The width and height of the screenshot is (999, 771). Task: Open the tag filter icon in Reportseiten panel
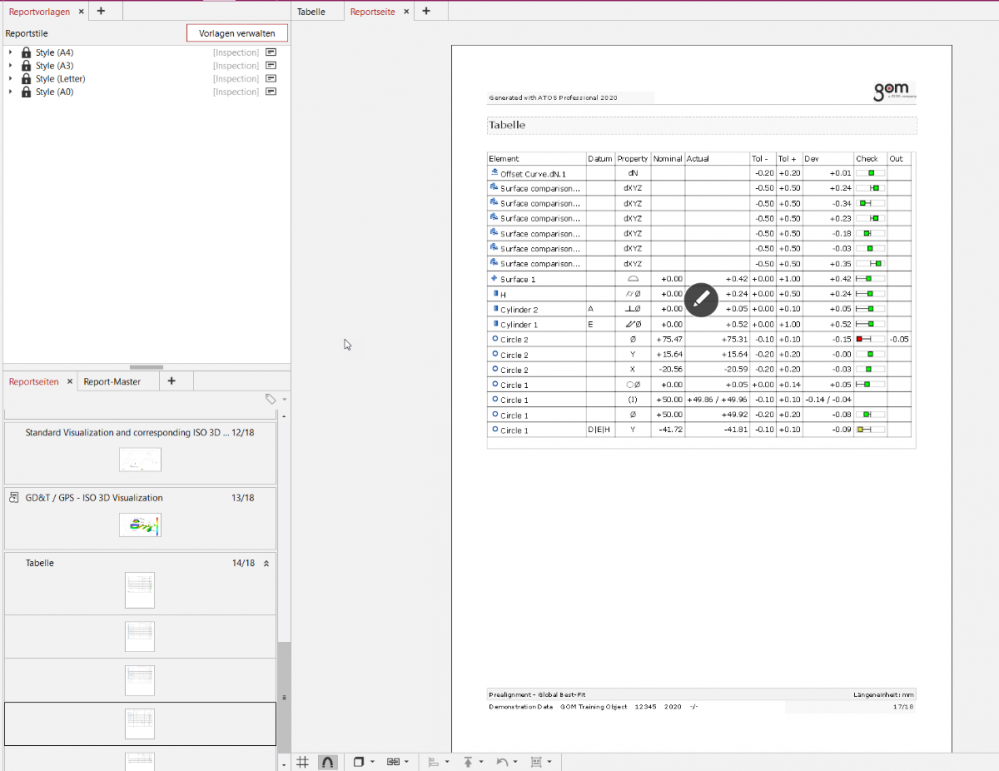270,399
